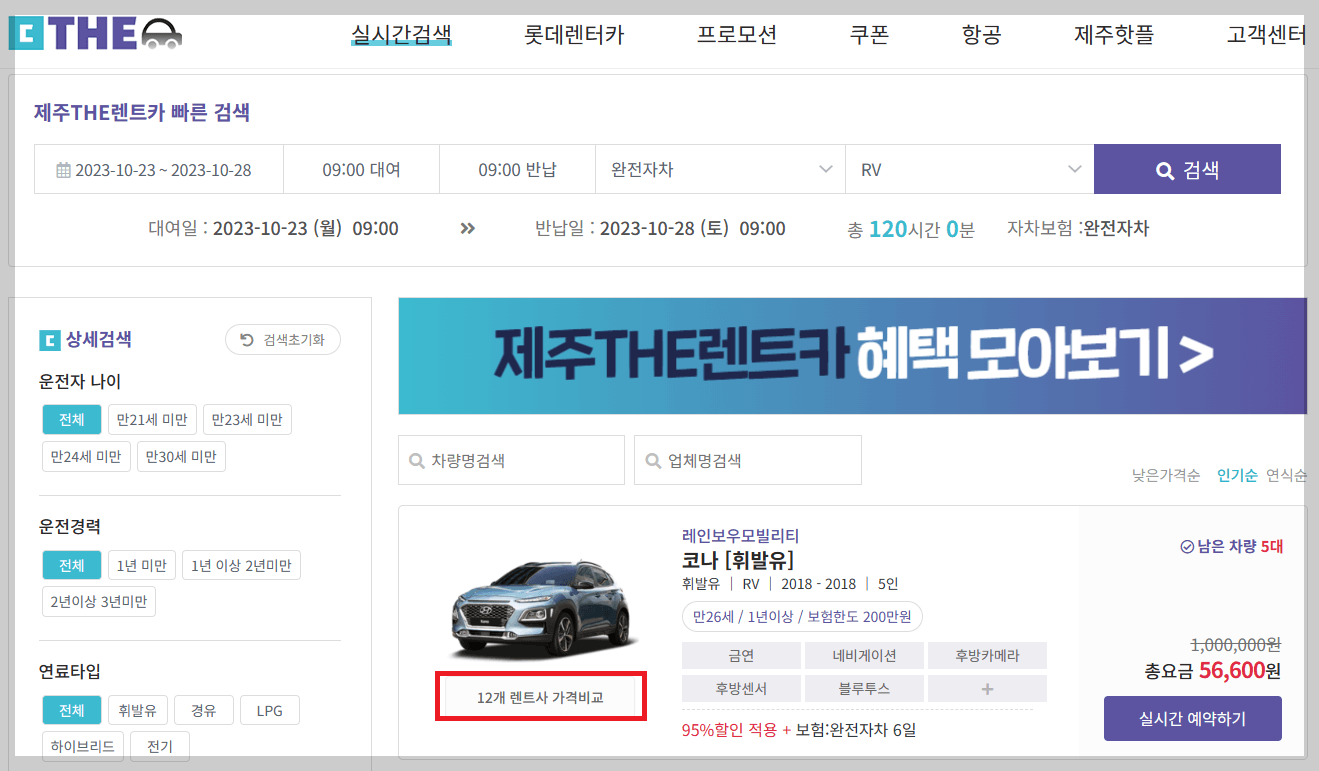Click the 후방센서 option tag
The image size is (1319, 771).
(x=741, y=689)
